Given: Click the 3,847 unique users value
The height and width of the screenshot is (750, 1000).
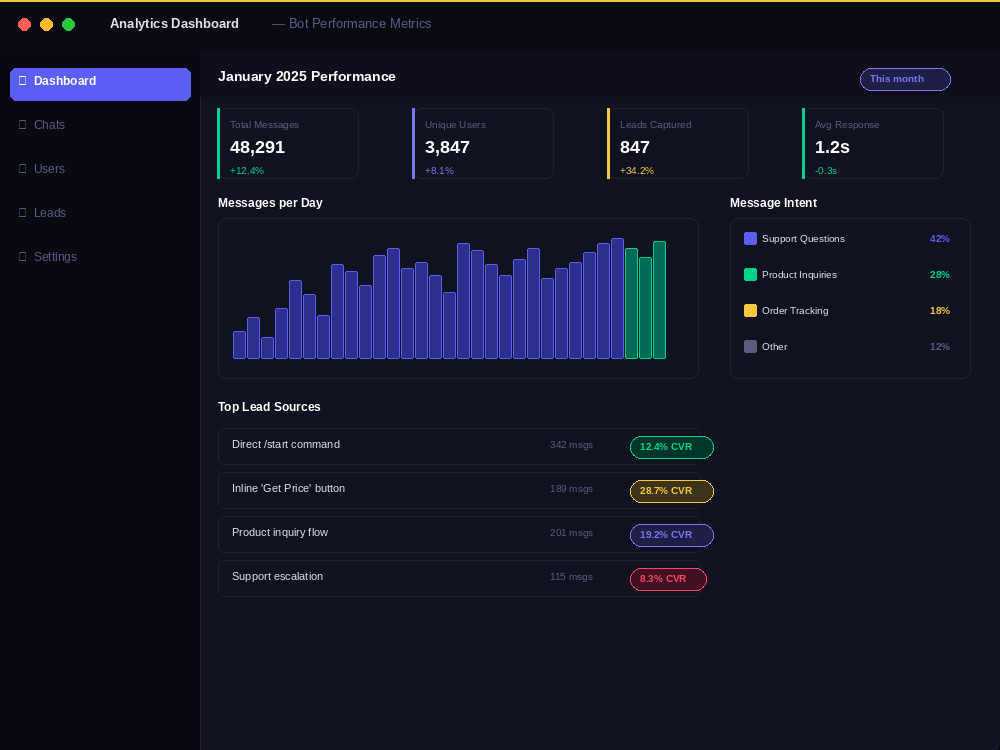Looking at the screenshot, I should point(447,147).
